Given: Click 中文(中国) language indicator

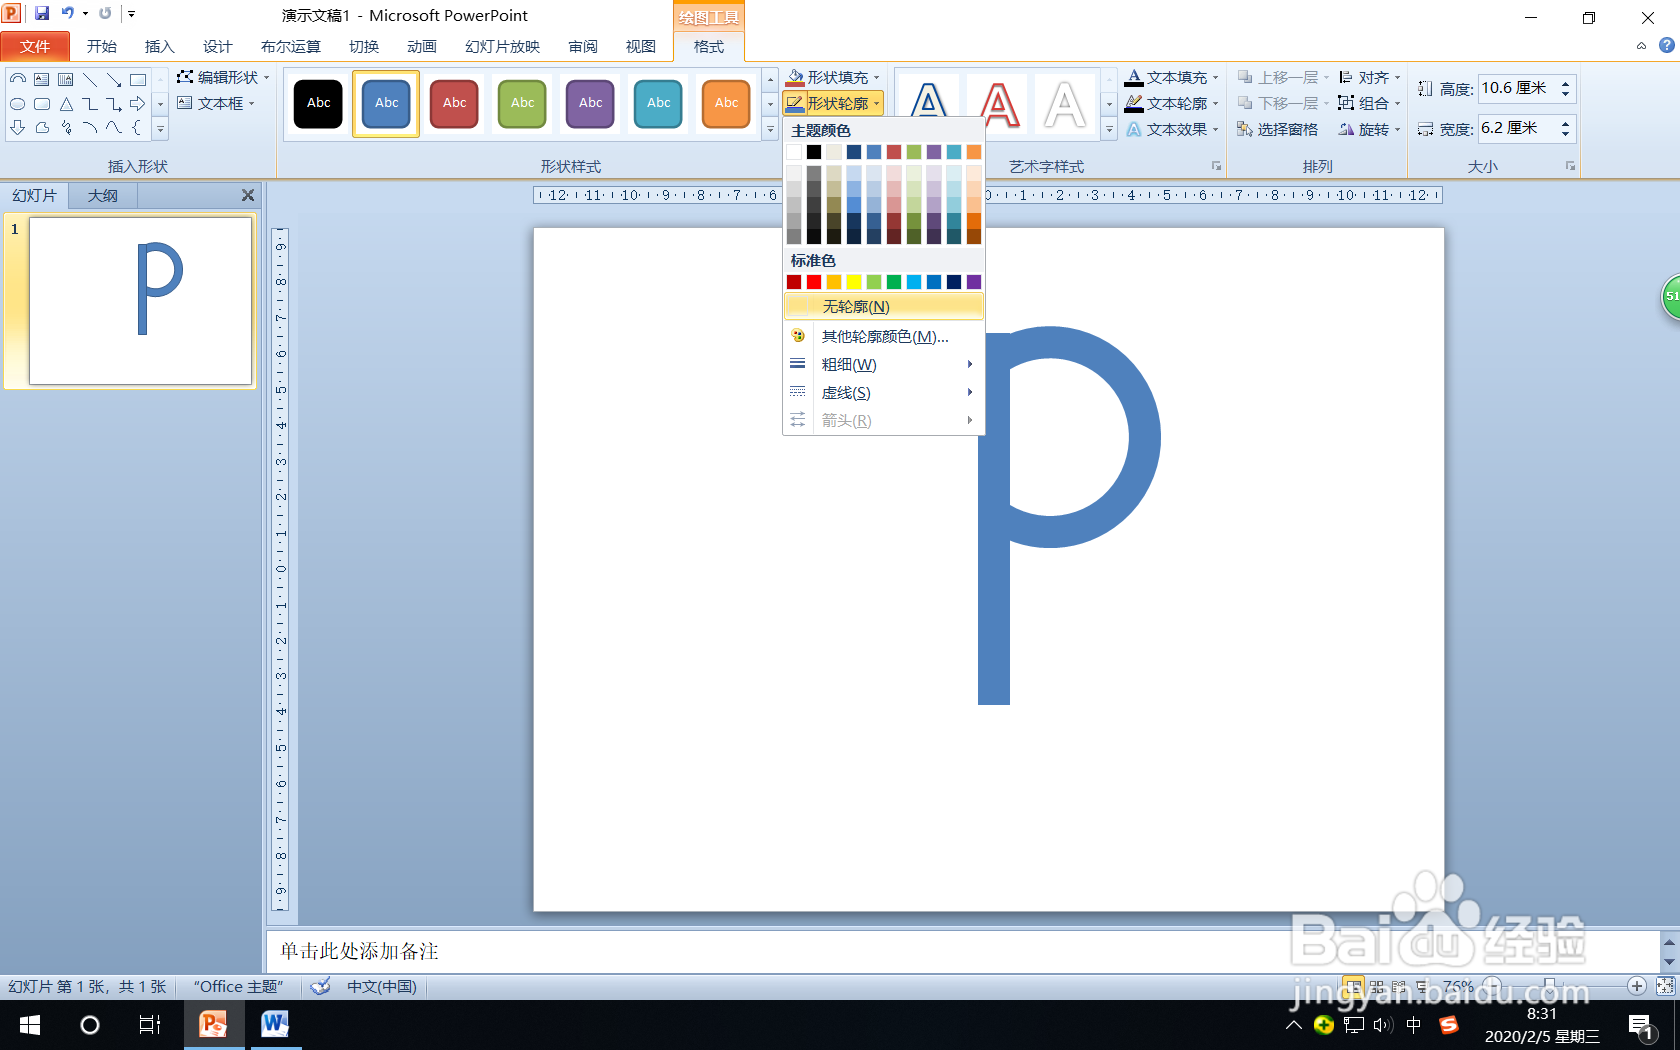Looking at the screenshot, I should (382, 986).
